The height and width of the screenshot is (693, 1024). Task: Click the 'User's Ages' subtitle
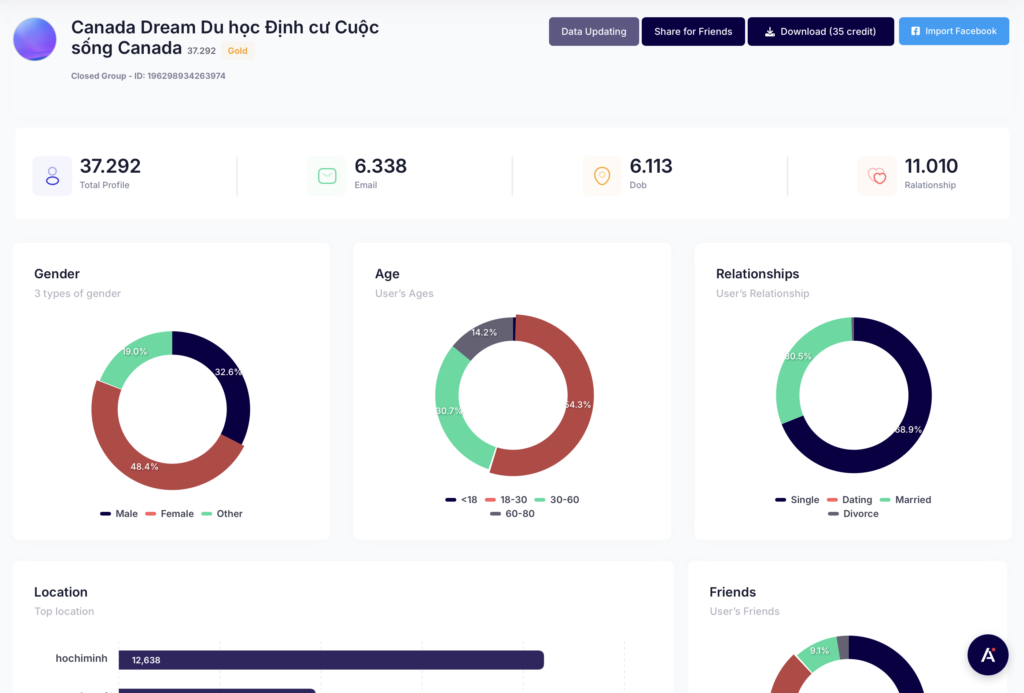click(x=404, y=293)
